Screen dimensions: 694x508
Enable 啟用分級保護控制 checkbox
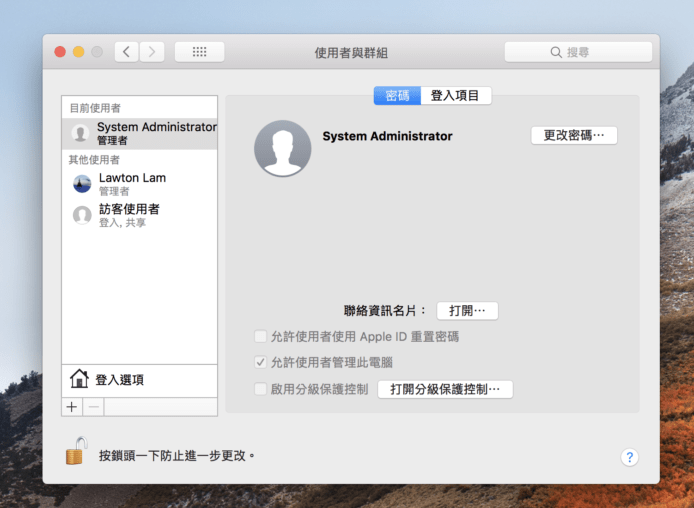click(261, 389)
